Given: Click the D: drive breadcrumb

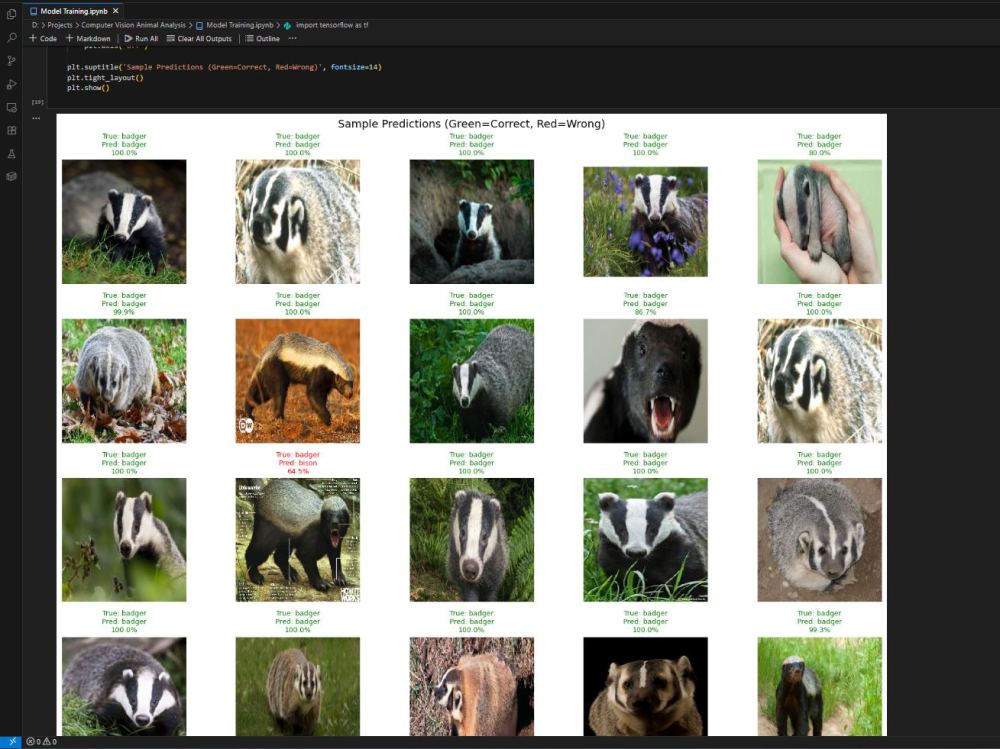Looking at the screenshot, I should (35, 25).
